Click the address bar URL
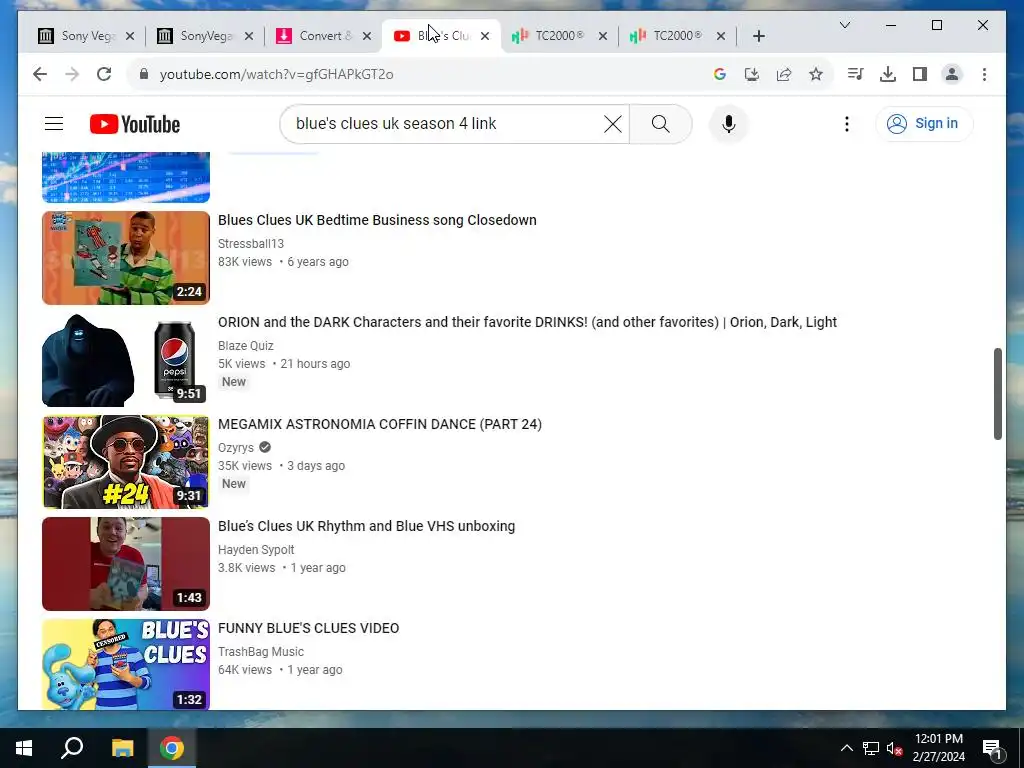 (276, 74)
